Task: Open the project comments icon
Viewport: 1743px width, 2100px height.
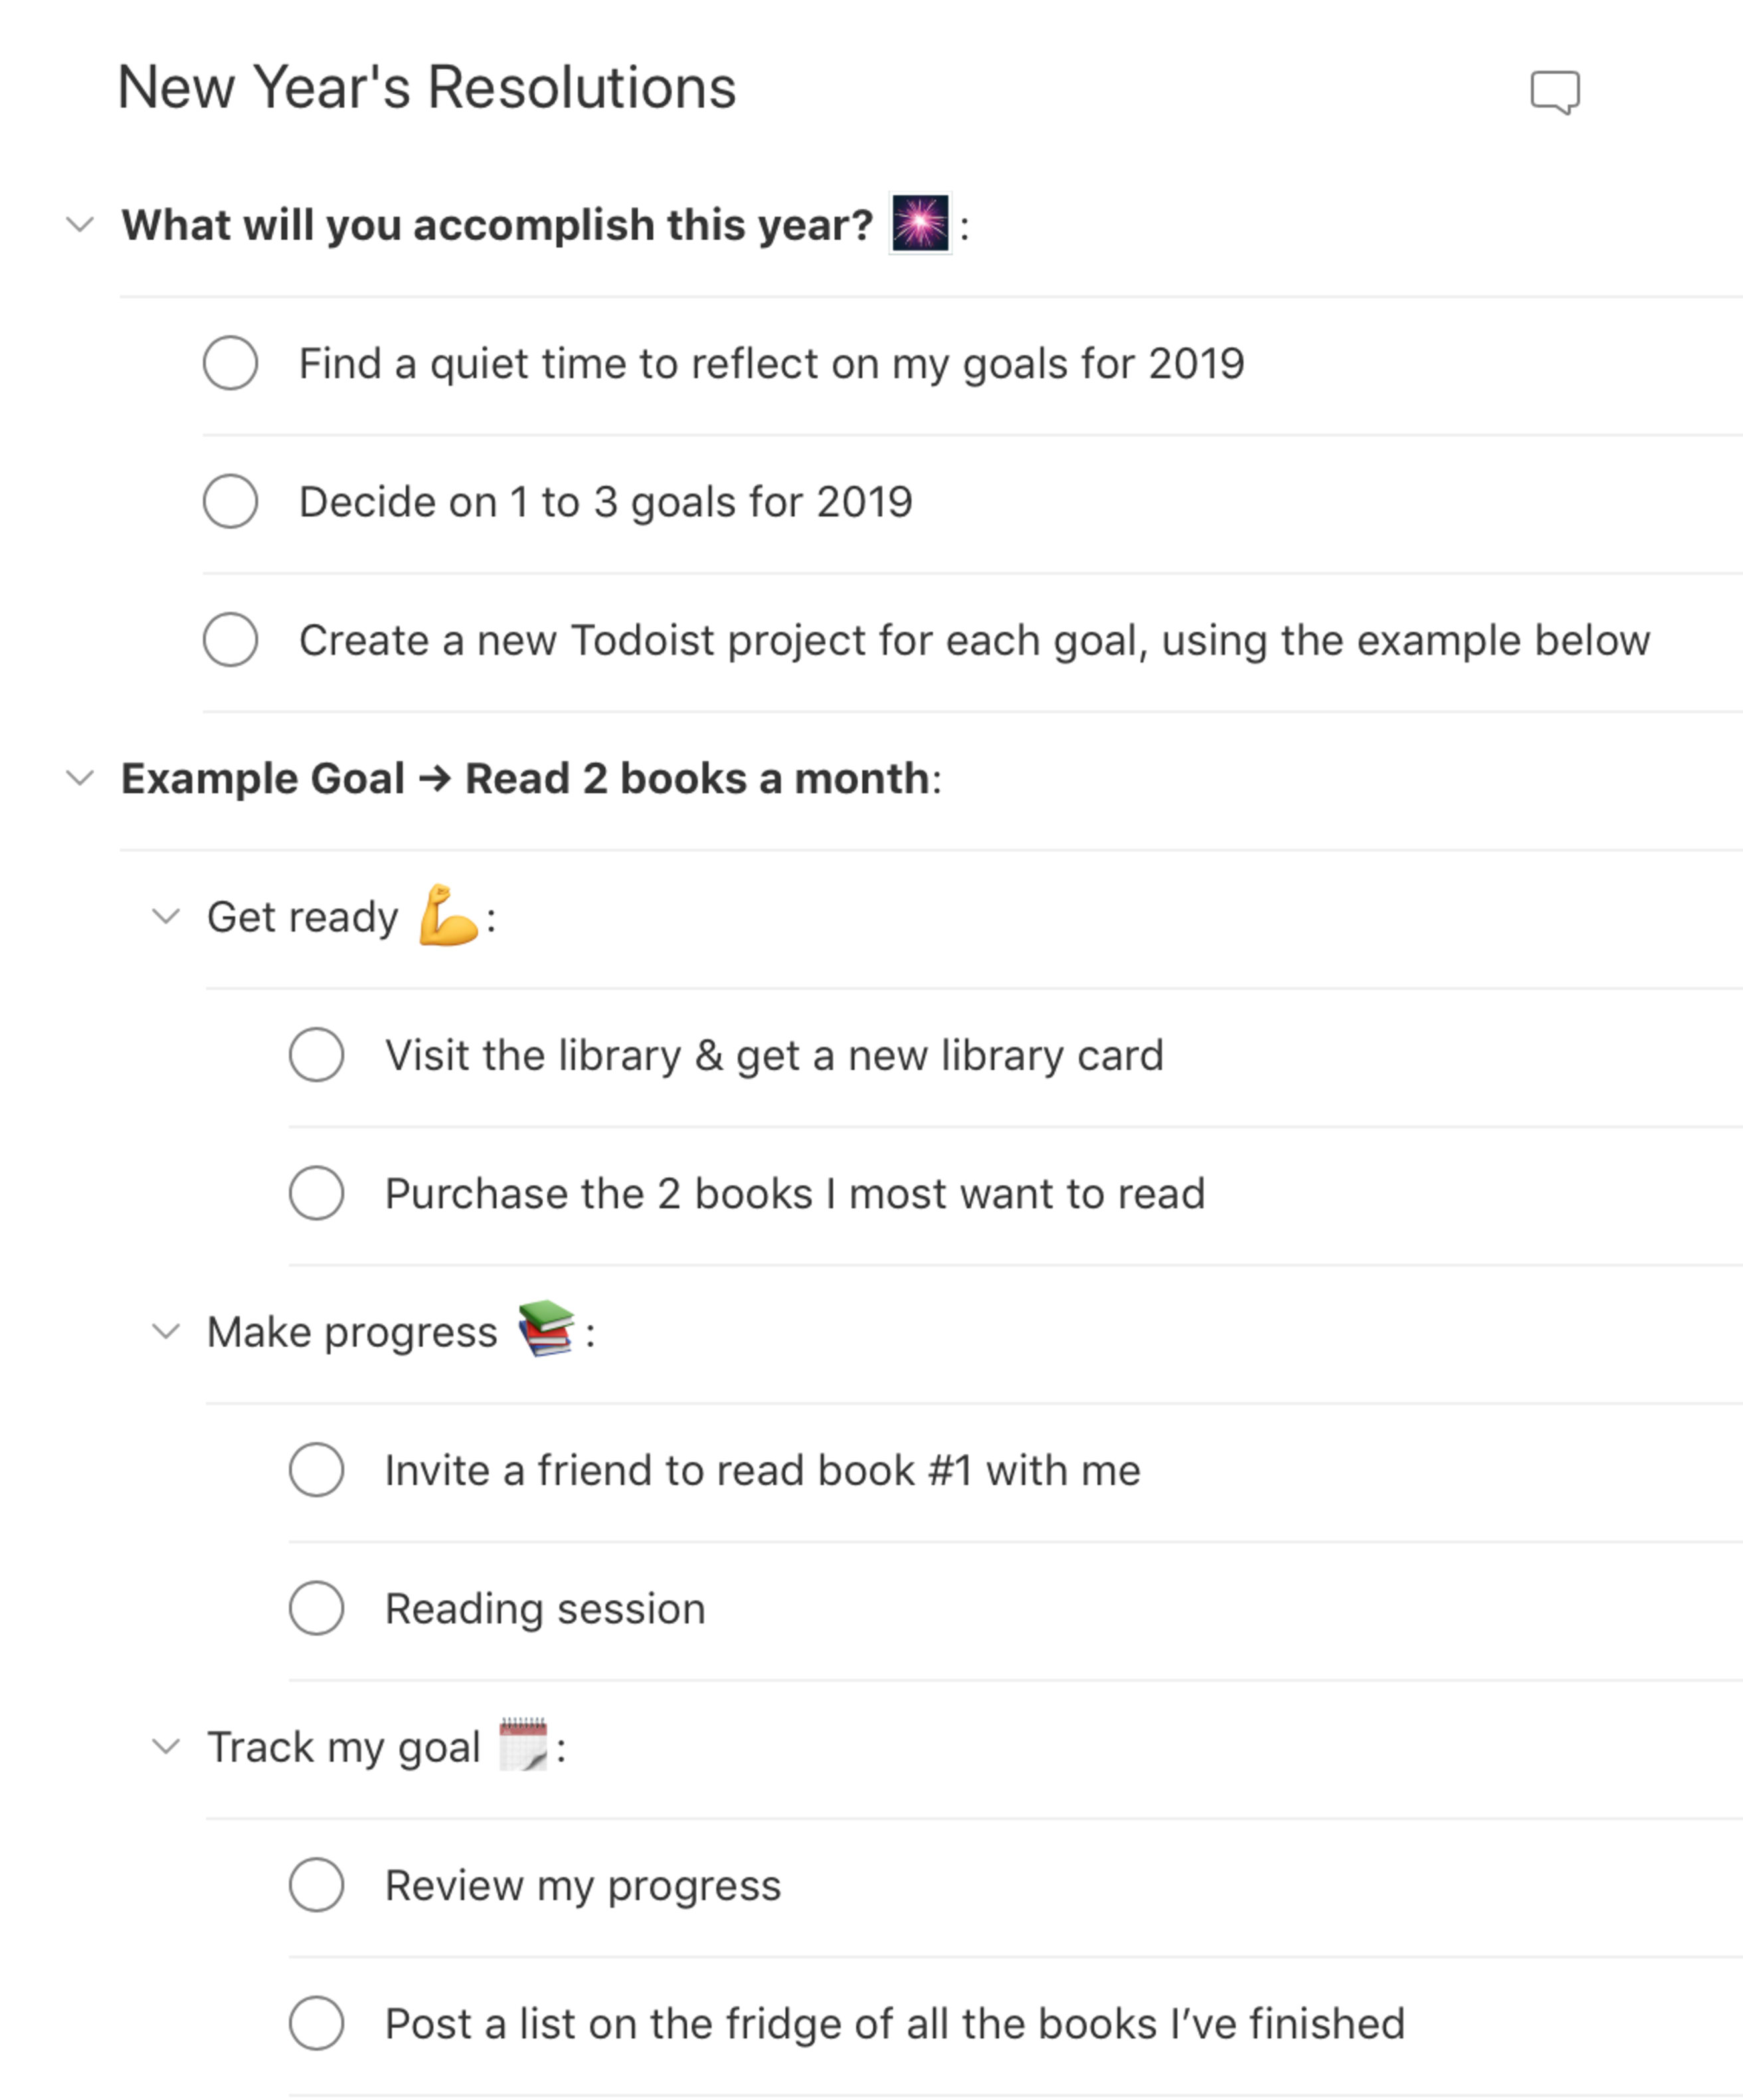Action: [x=1556, y=92]
